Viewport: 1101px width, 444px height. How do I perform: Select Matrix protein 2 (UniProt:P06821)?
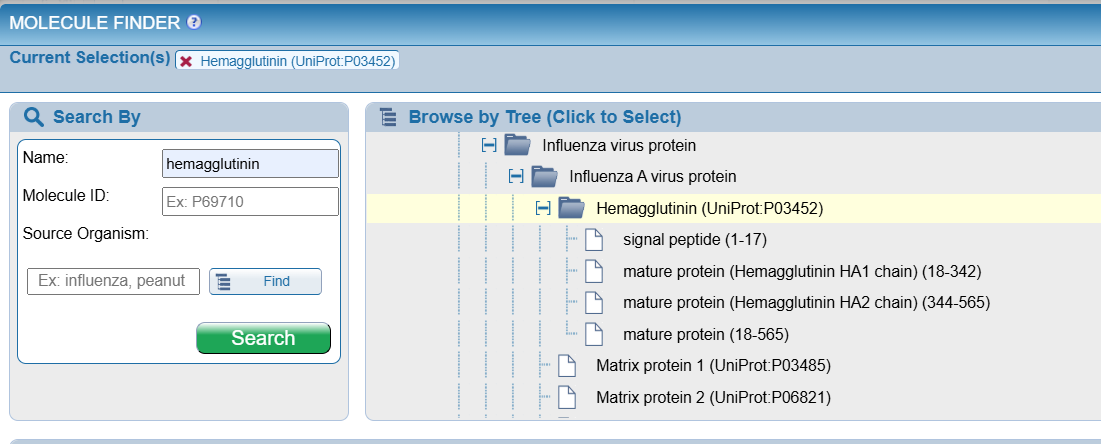[x=713, y=397]
